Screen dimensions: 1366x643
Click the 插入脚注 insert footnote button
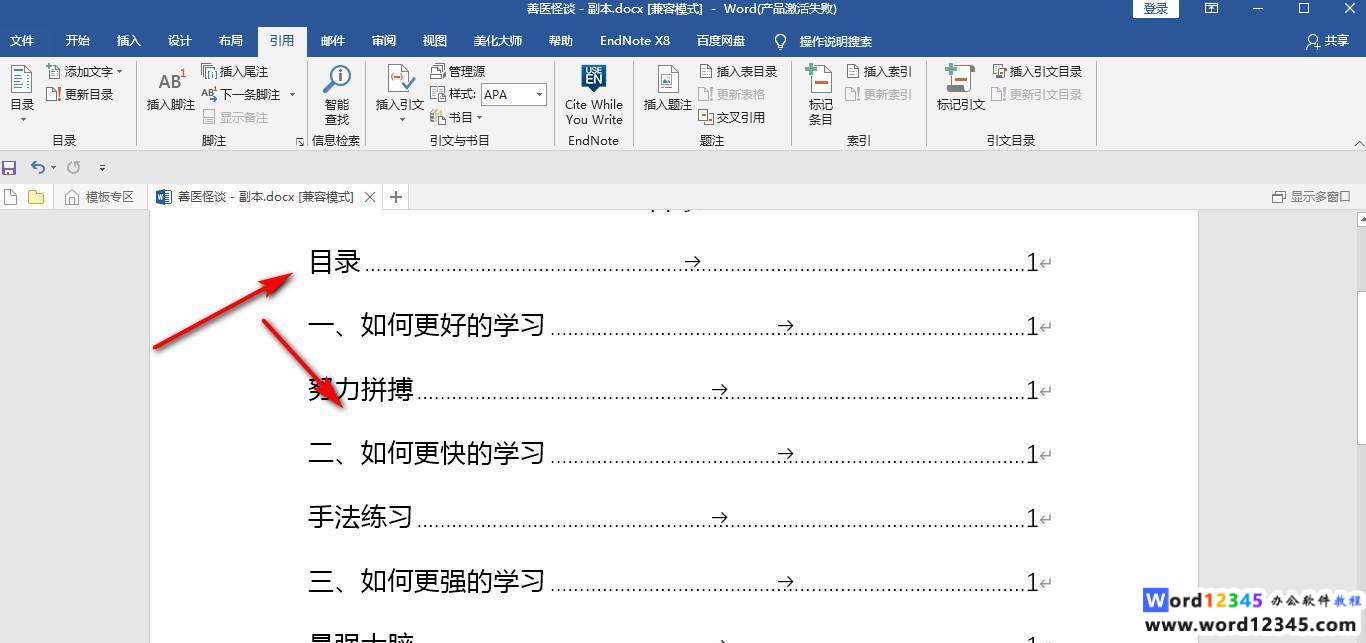pyautogui.click(x=171, y=90)
